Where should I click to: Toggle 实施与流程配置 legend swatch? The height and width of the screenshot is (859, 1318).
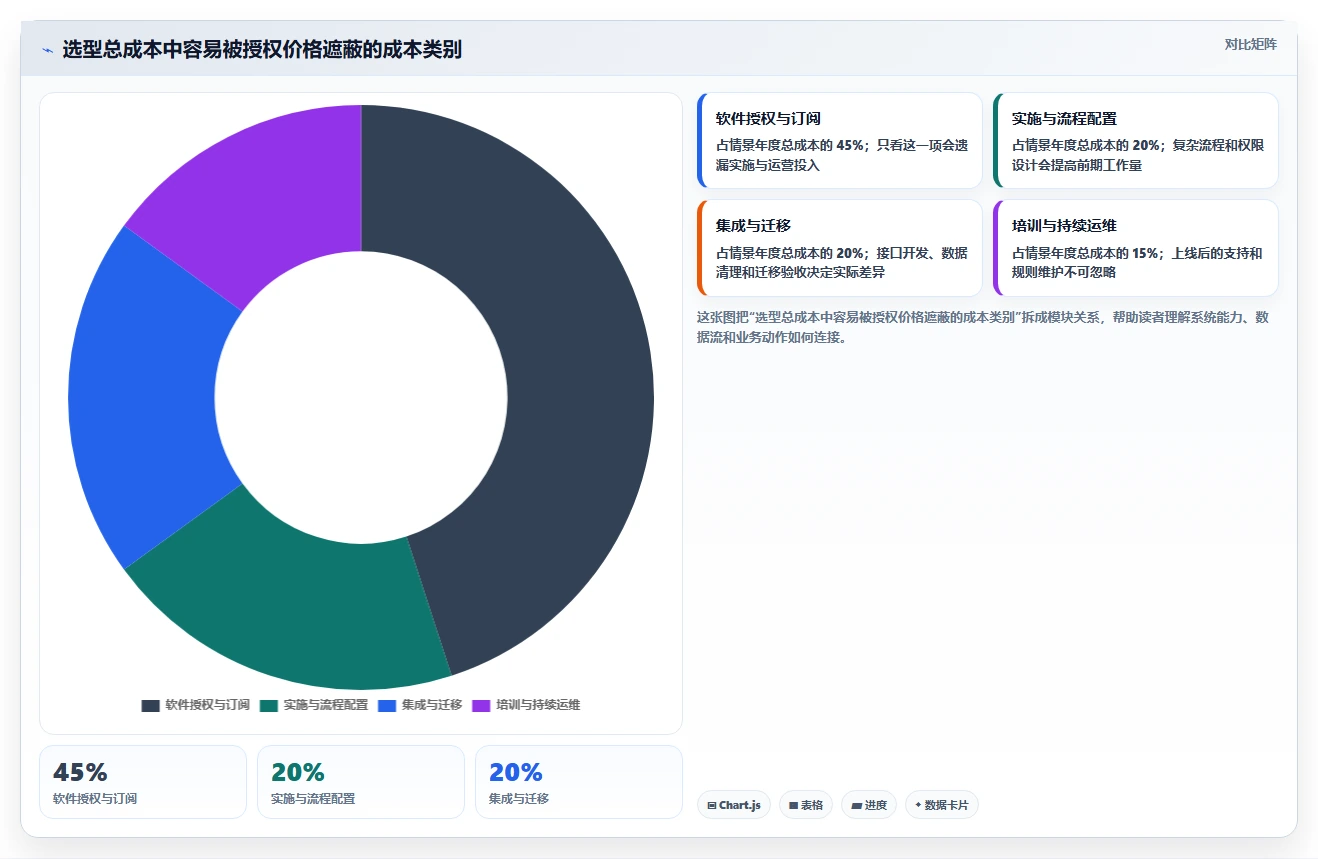[269, 705]
